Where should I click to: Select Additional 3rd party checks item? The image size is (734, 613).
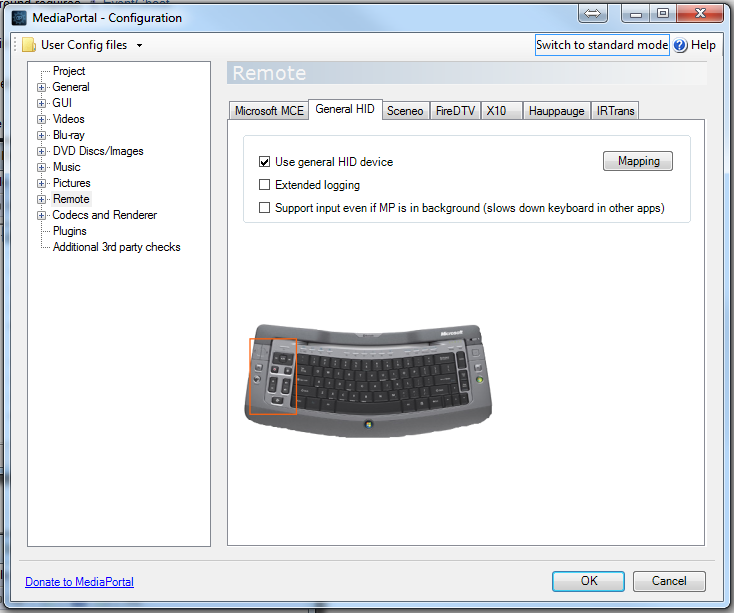117,247
